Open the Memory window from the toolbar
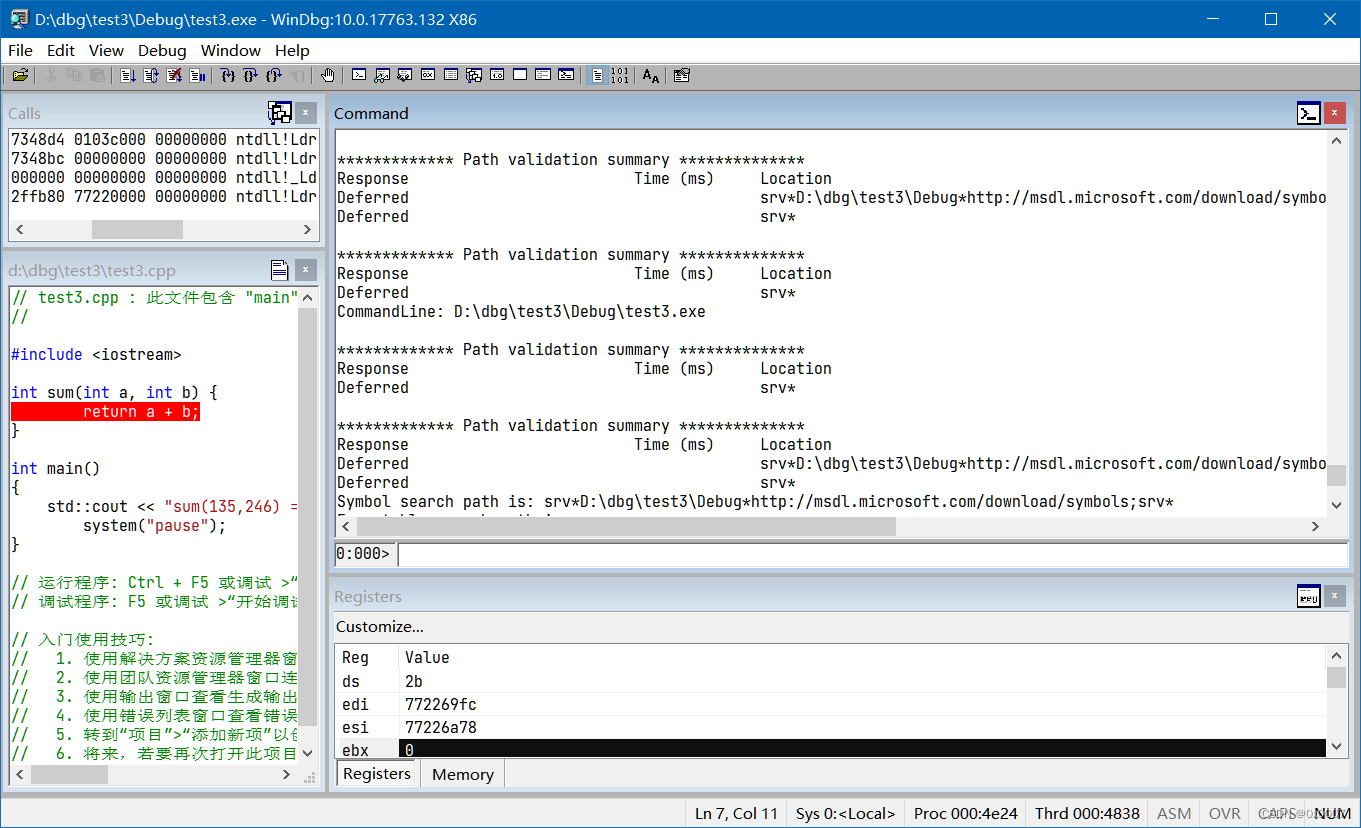 pyautogui.click(x=451, y=75)
